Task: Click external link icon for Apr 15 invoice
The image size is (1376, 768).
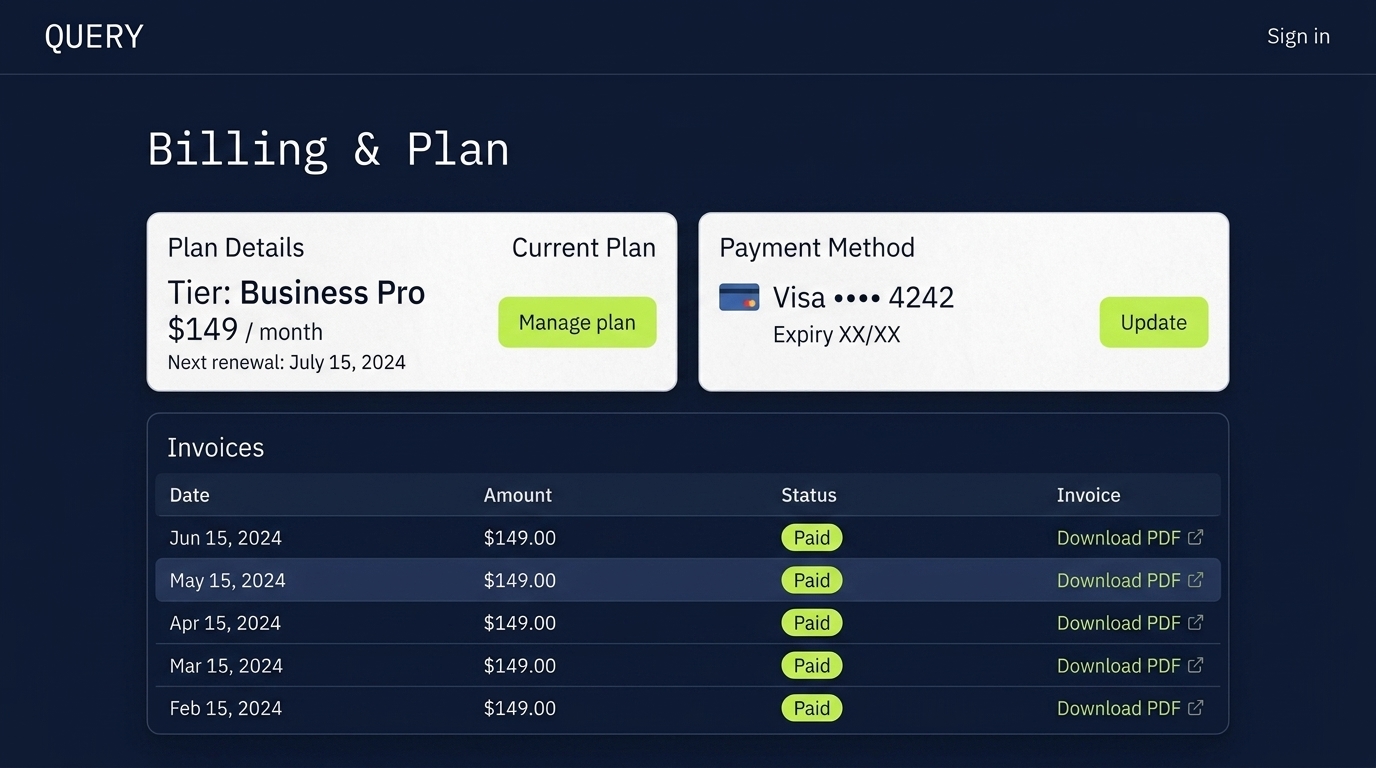Action: click(1195, 623)
